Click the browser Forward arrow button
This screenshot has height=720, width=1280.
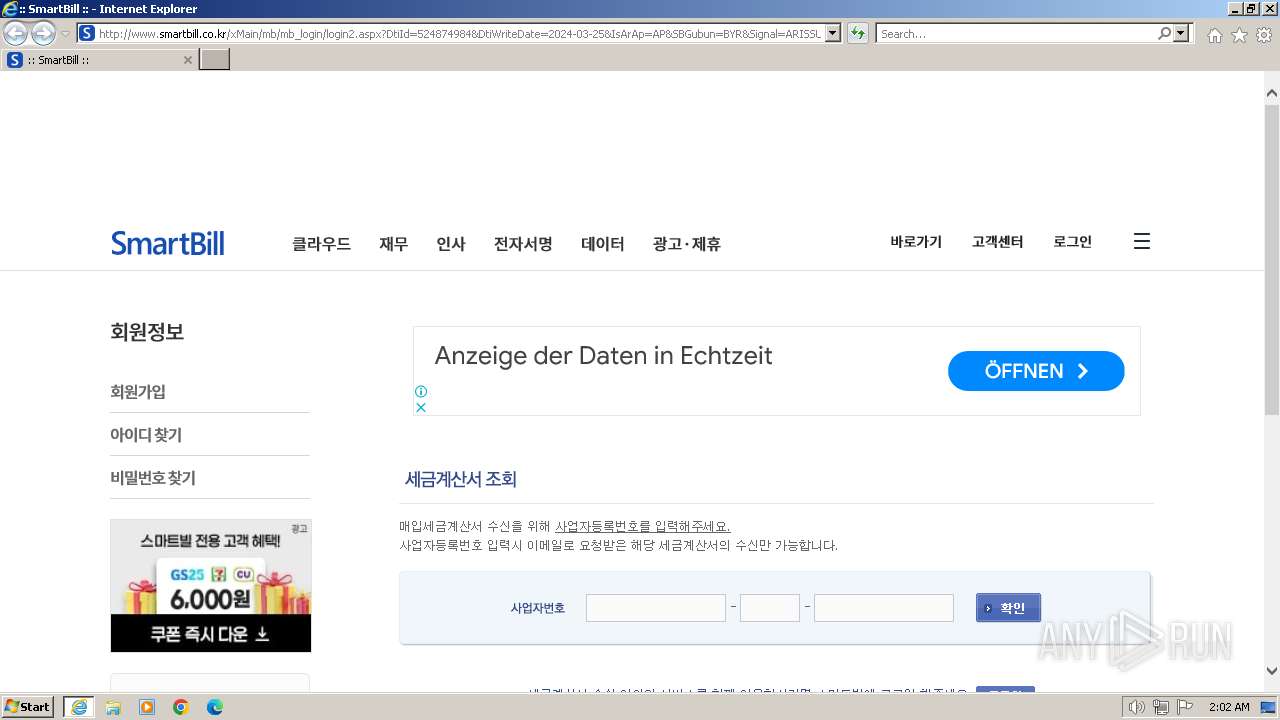43,33
